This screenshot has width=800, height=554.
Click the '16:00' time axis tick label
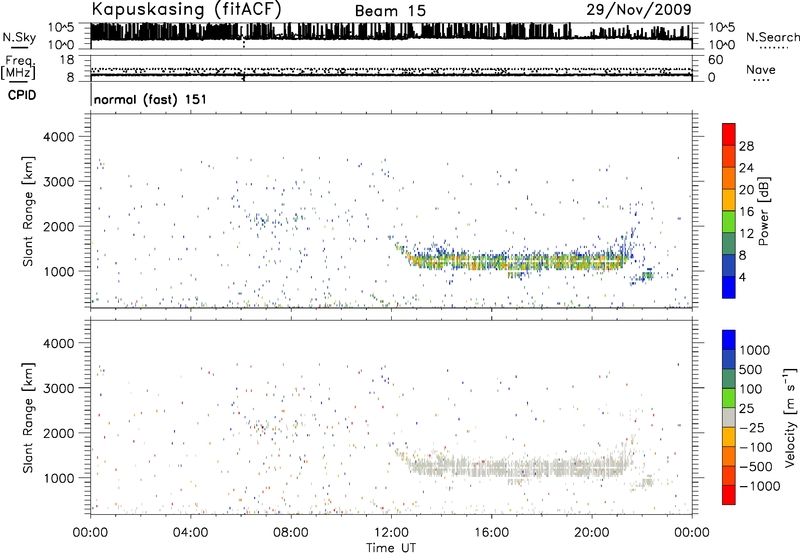pyautogui.click(x=491, y=533)
